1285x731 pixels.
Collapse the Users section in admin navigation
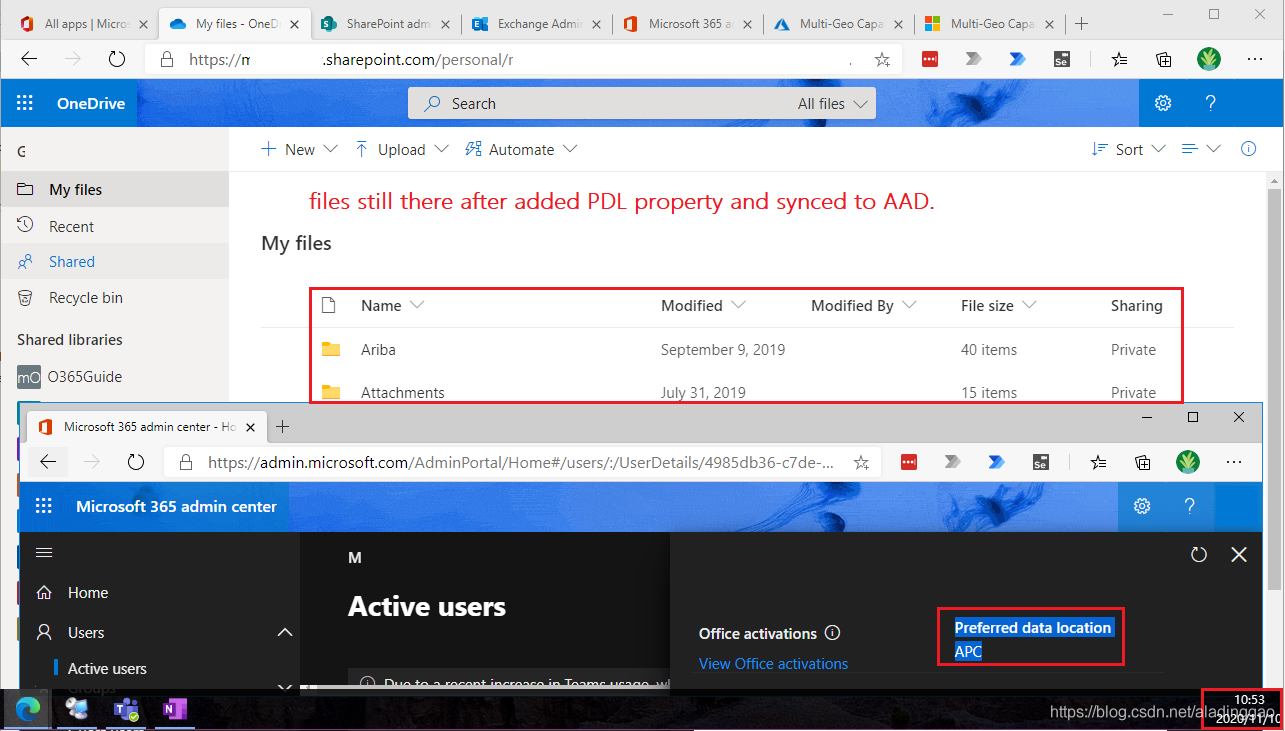point(285,632)
